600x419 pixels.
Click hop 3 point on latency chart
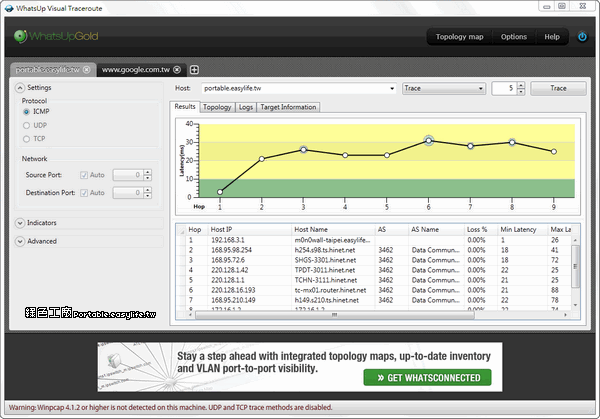(303, 150)
